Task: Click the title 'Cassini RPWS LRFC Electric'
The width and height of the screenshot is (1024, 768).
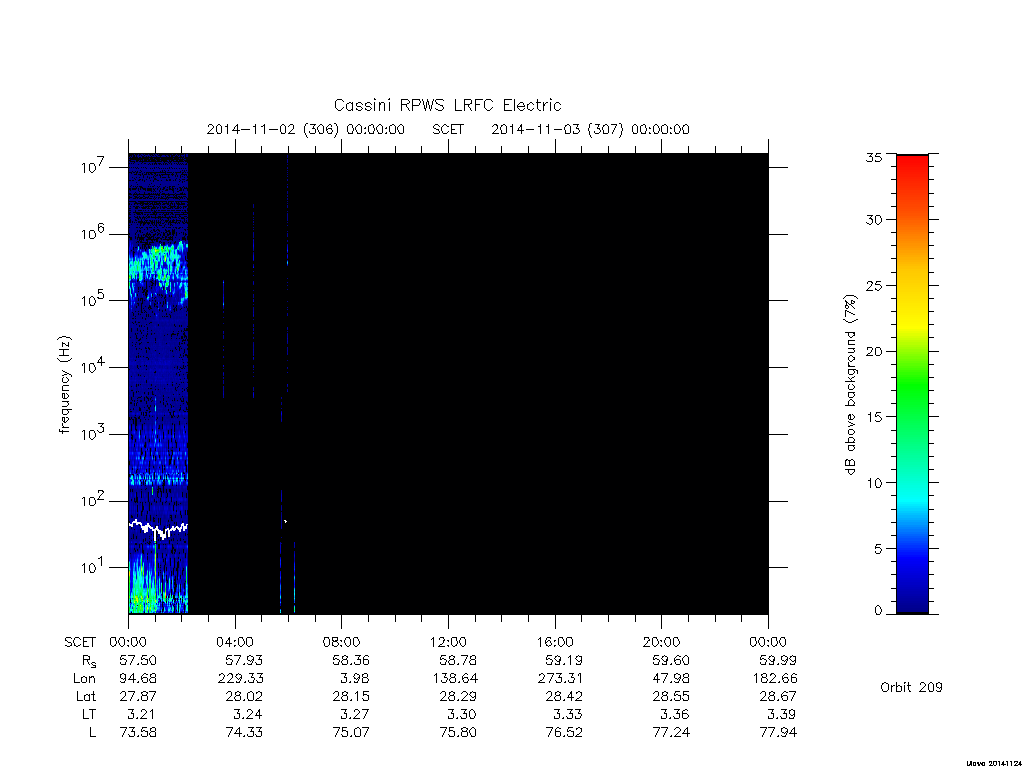Action: coord(447,105)
